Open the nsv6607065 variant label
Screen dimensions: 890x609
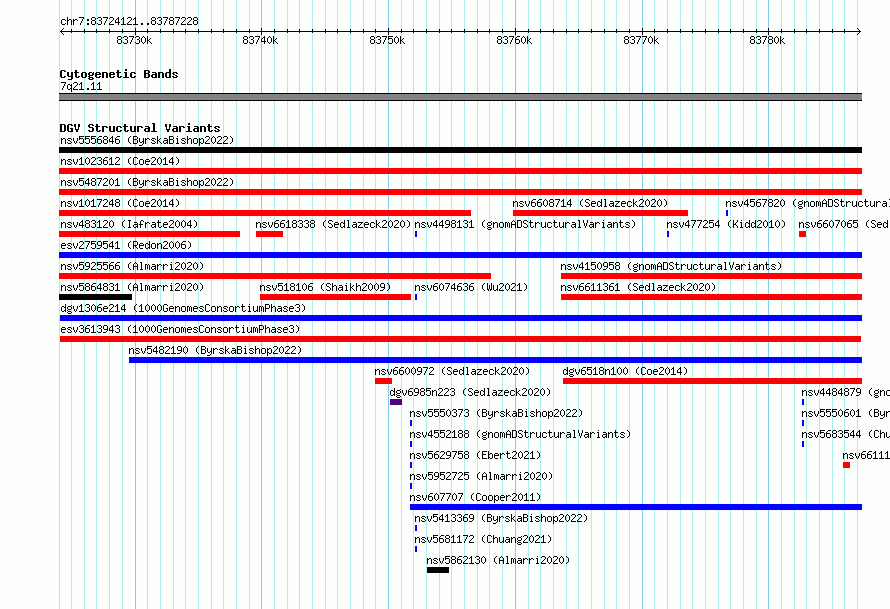(843, 224)
